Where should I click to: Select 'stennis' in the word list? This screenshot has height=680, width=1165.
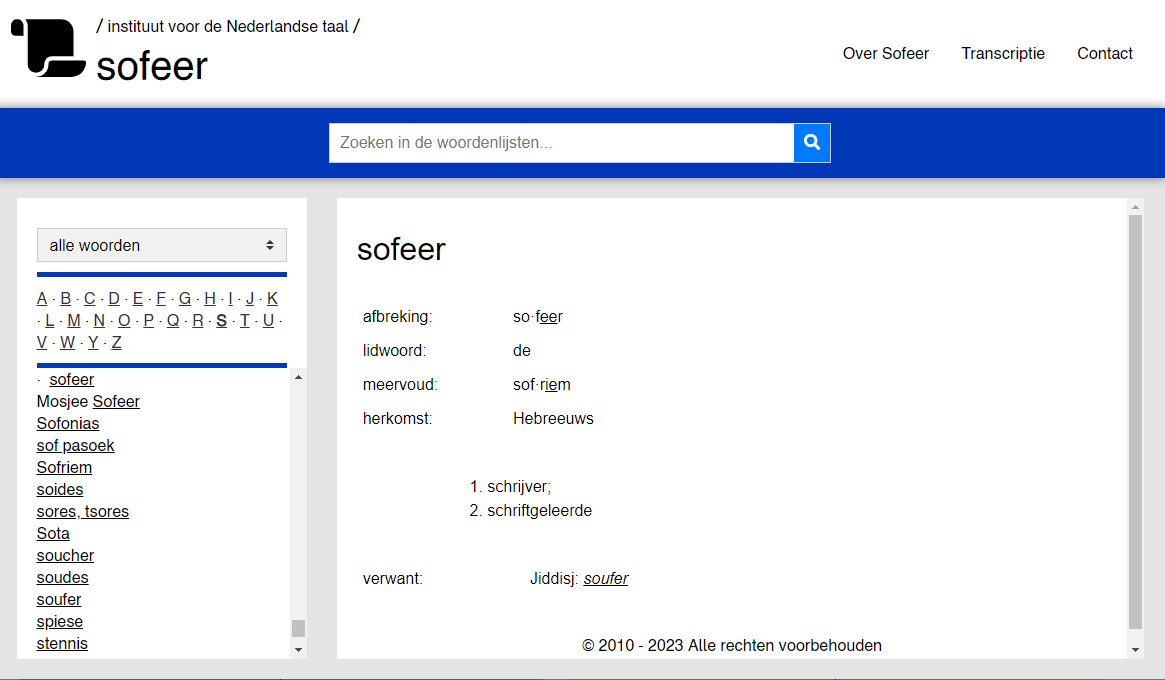[62, 644]
